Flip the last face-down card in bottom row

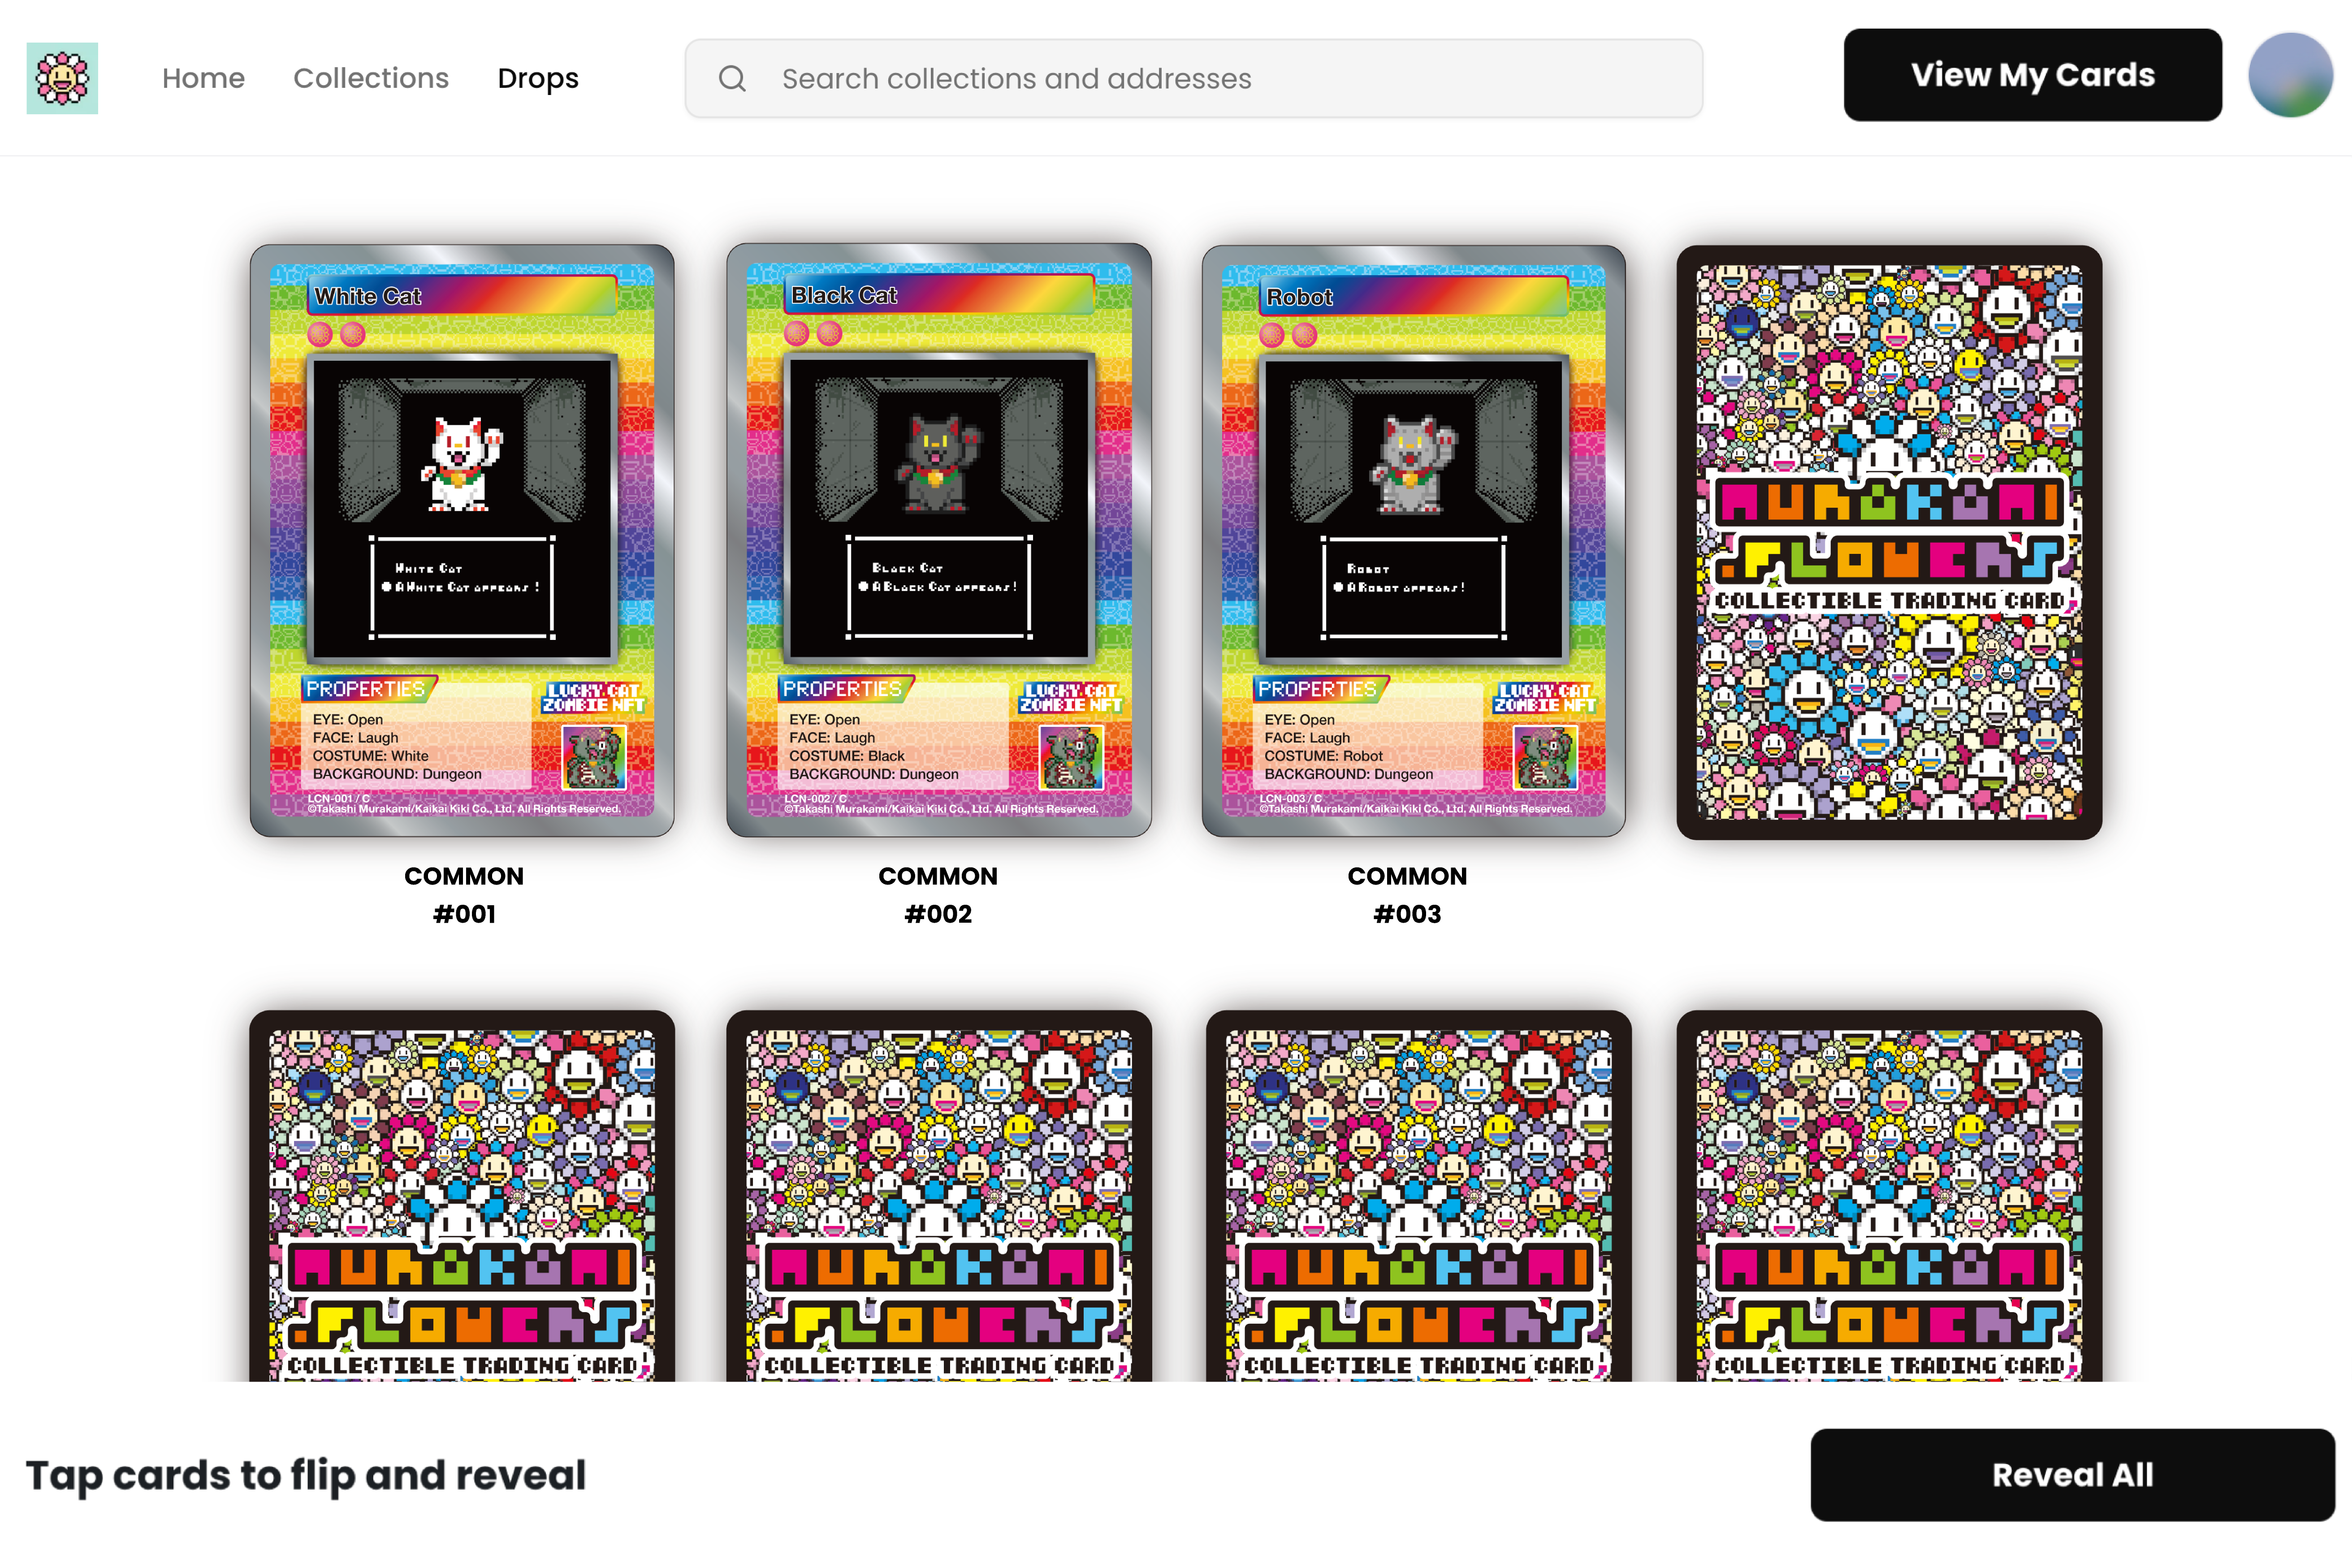point(1889,1196)
